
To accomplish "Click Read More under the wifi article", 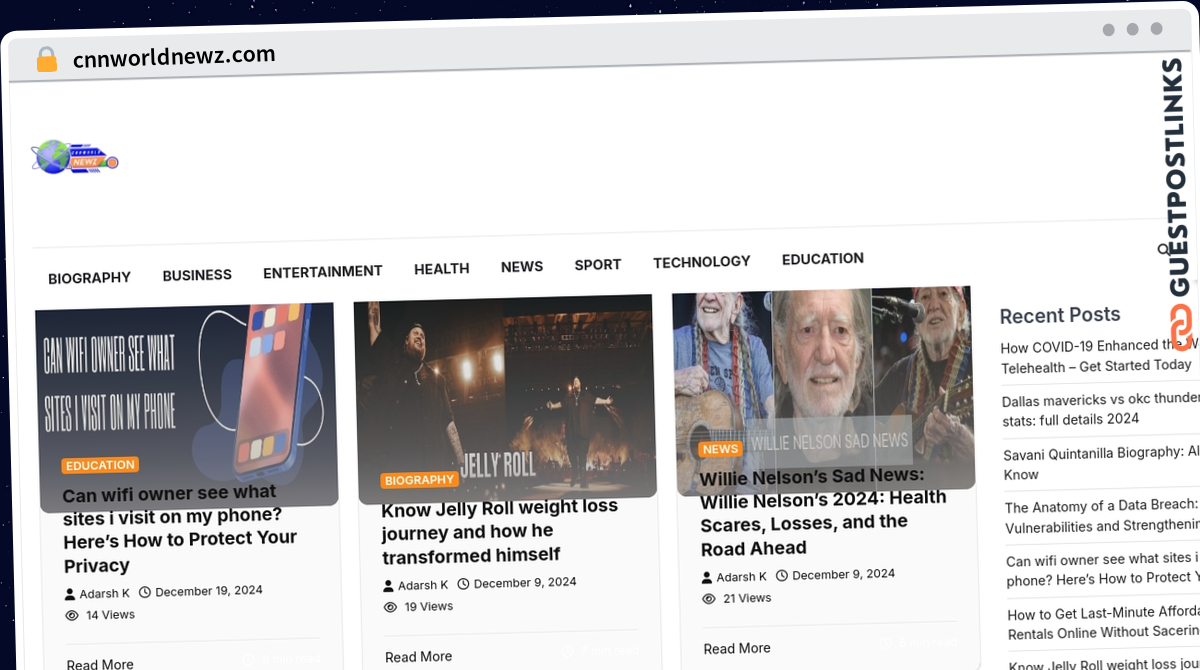I will coord(100,664).
